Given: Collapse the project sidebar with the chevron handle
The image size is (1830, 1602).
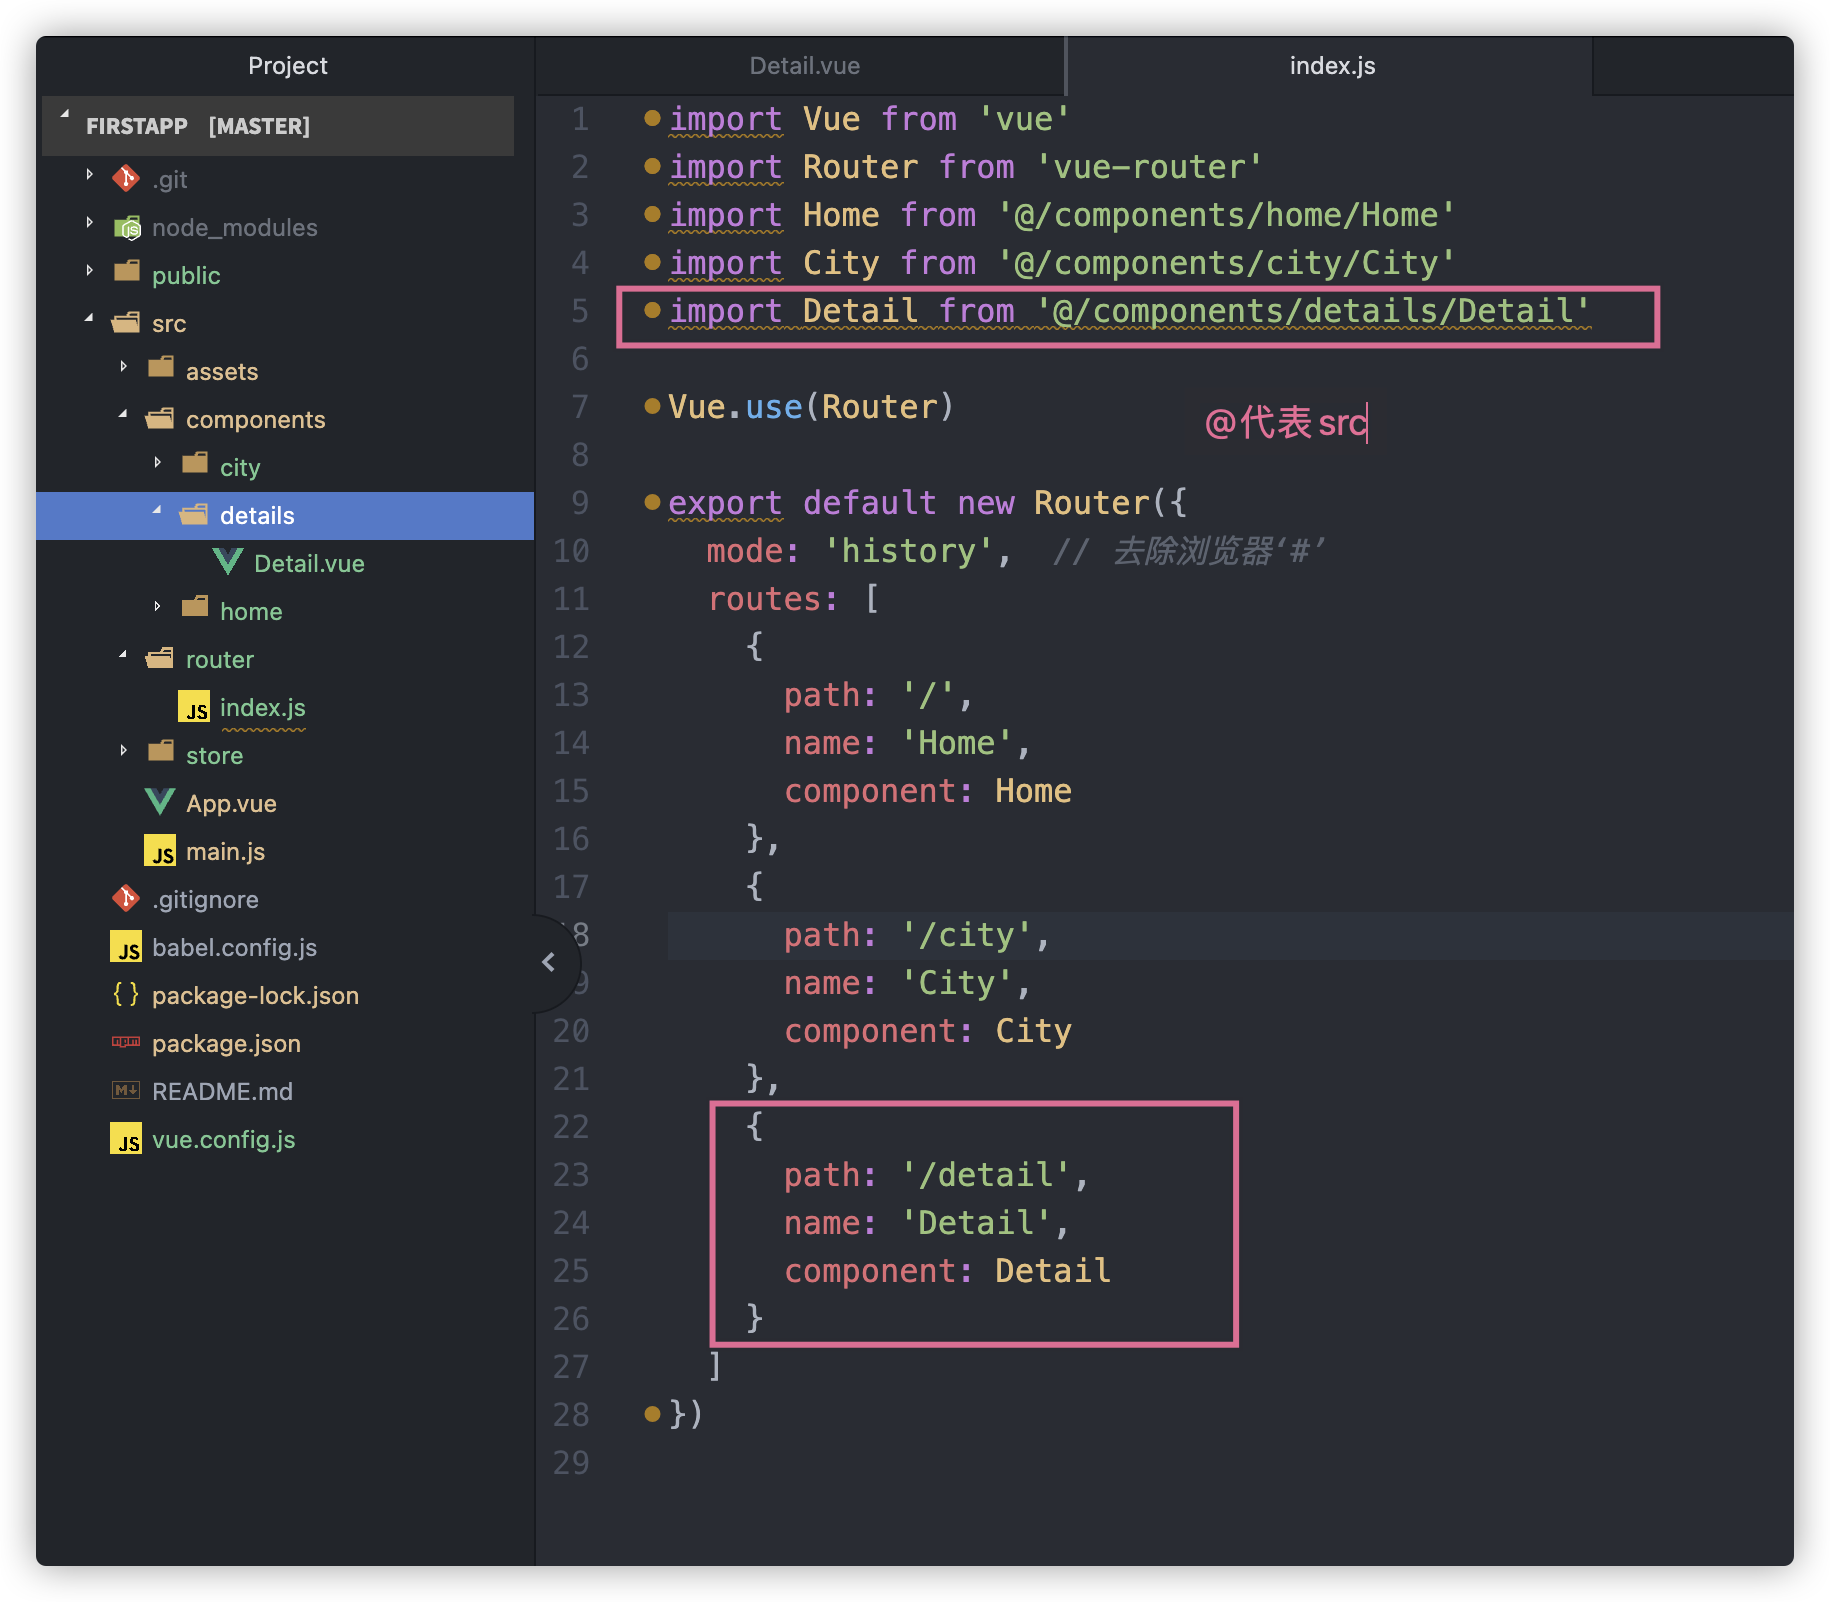Looking at the screenshot, I should pos(548,962).
